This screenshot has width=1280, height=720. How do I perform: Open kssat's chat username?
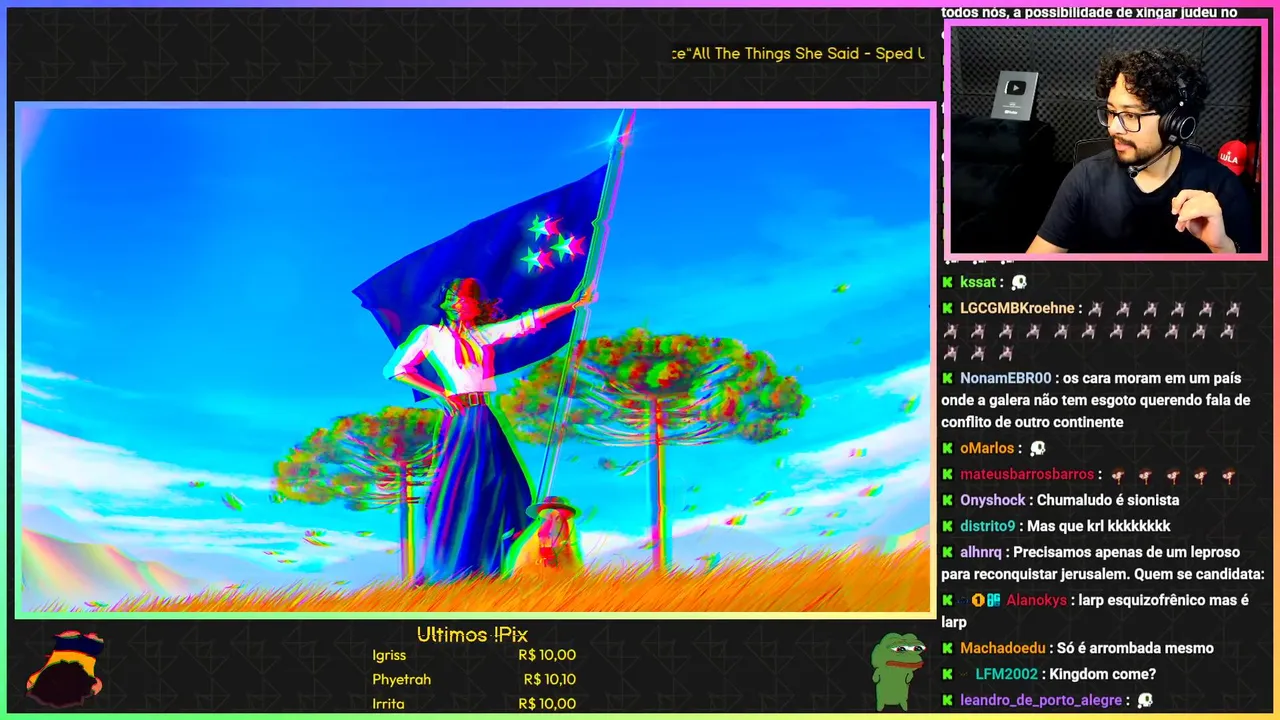(x=978, y=282)
